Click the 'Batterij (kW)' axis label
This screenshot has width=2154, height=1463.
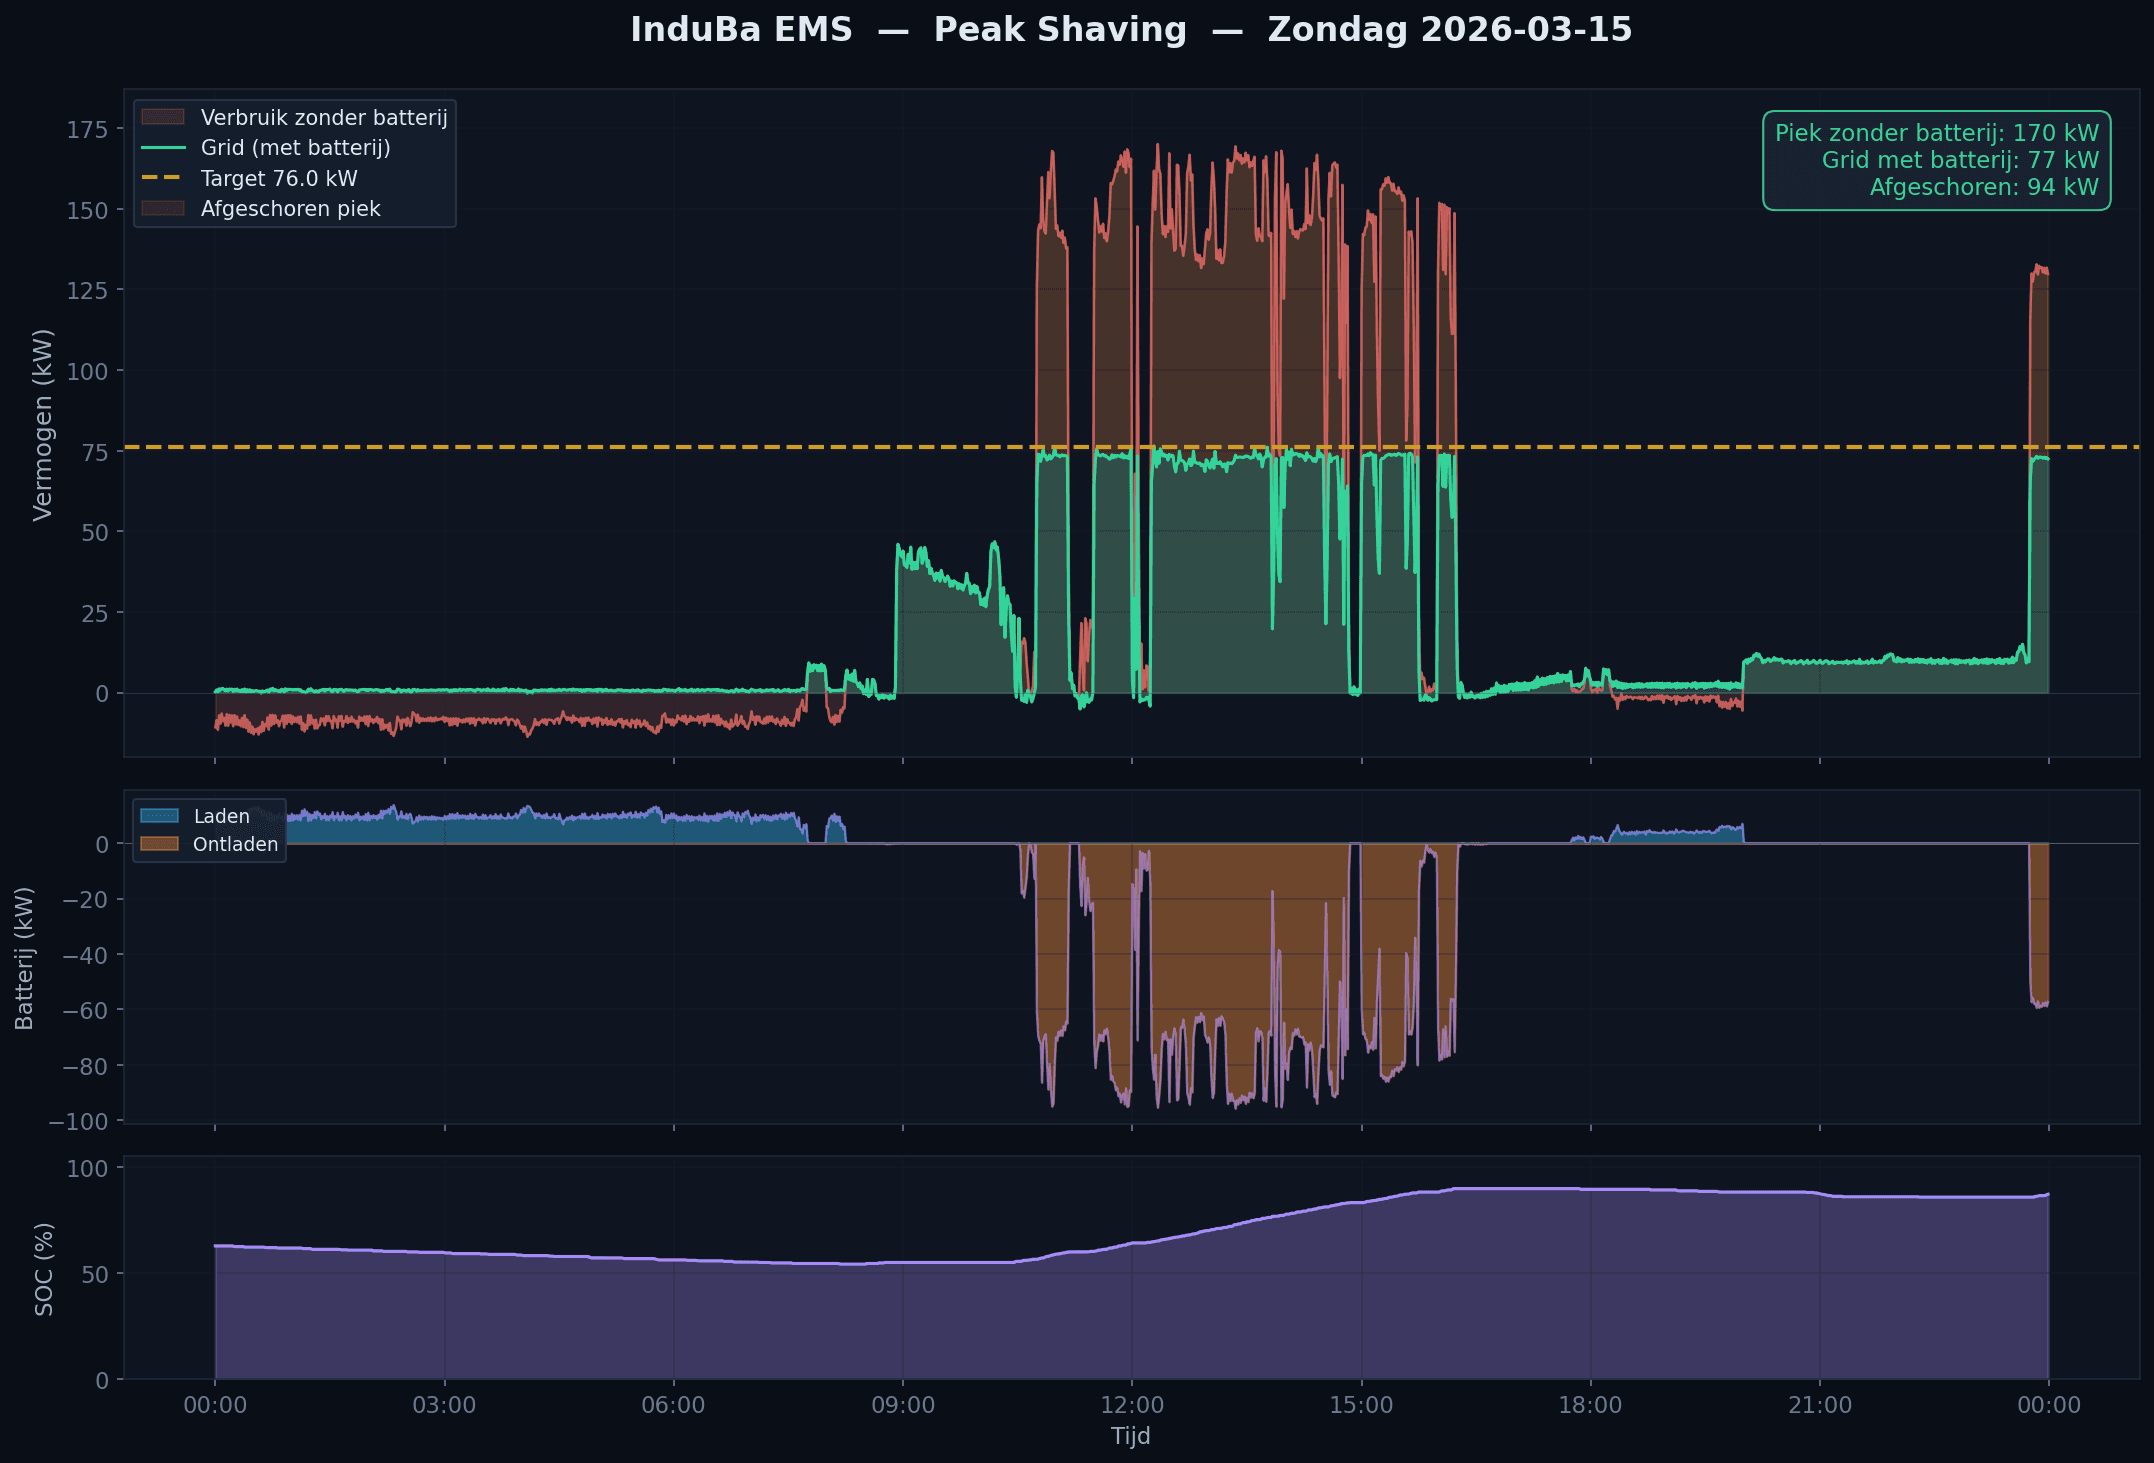coord(25,958)
